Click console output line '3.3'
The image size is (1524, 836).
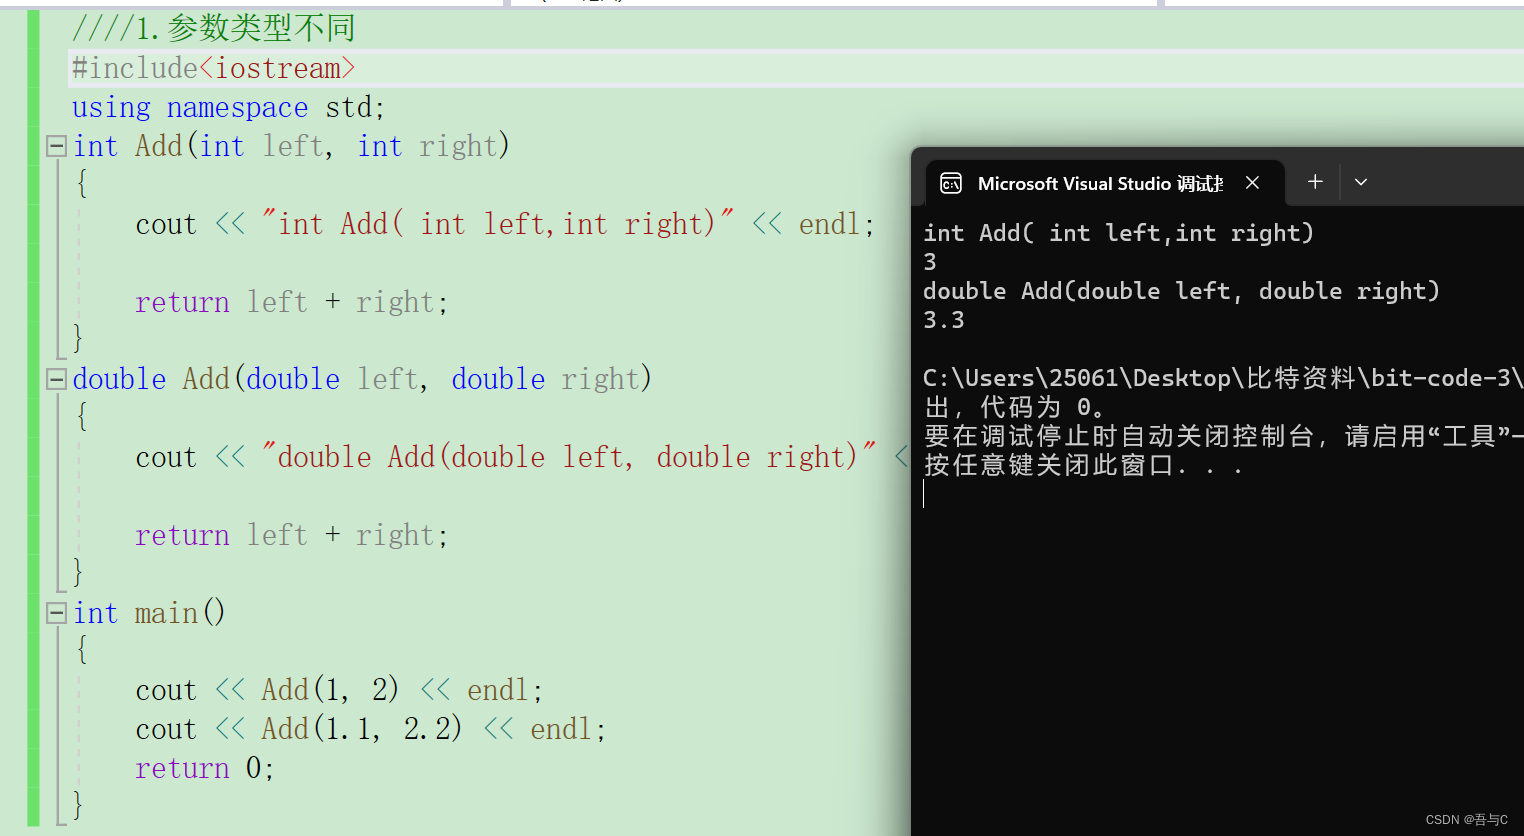tap(944, 320)
